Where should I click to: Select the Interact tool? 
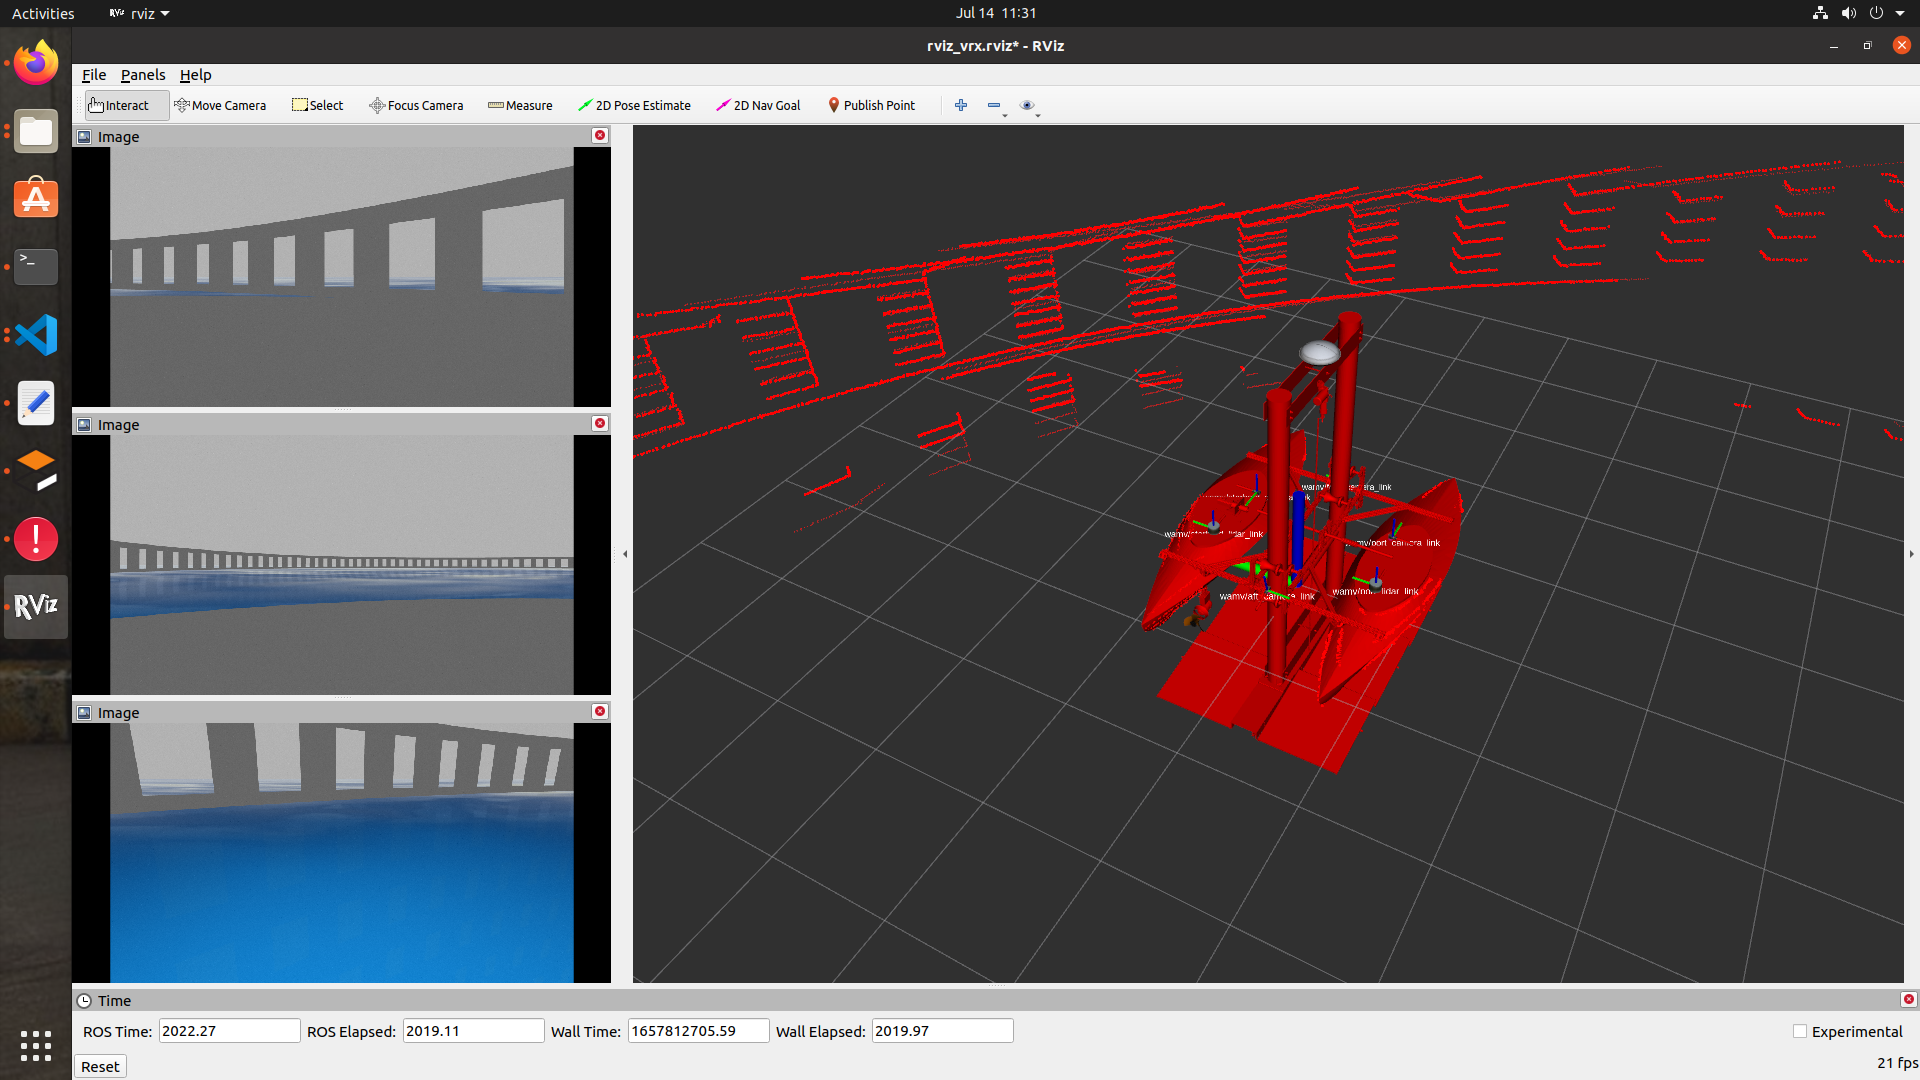click(126, 105)
